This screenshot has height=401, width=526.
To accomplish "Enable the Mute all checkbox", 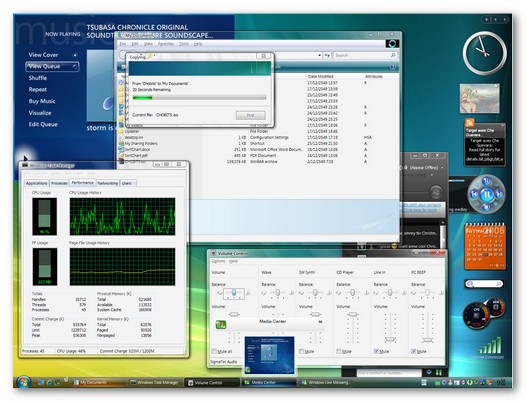I will (x=214, y=351).
